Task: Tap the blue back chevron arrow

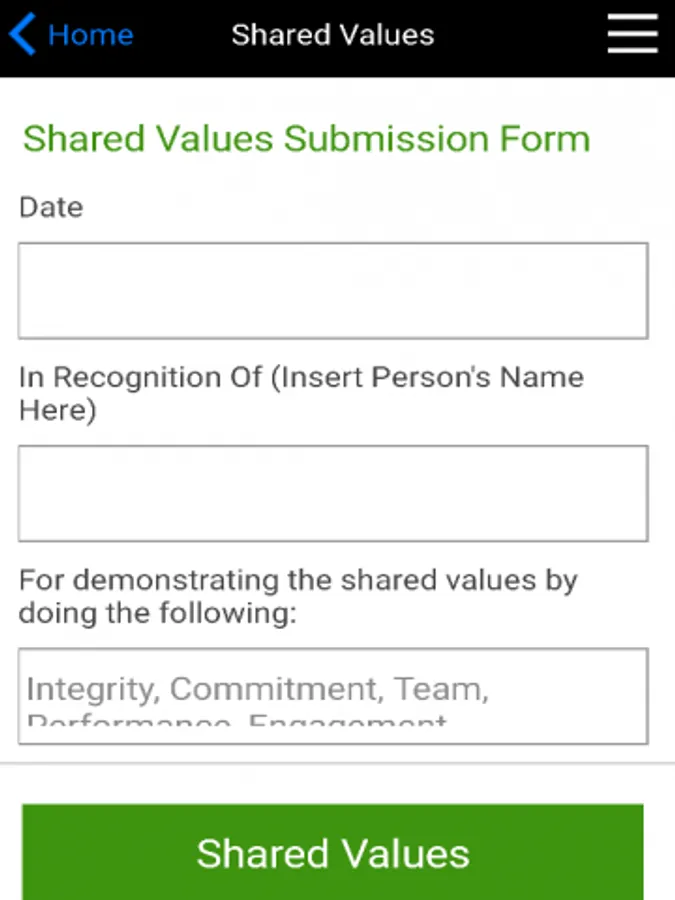Action: tap(22, 36)
